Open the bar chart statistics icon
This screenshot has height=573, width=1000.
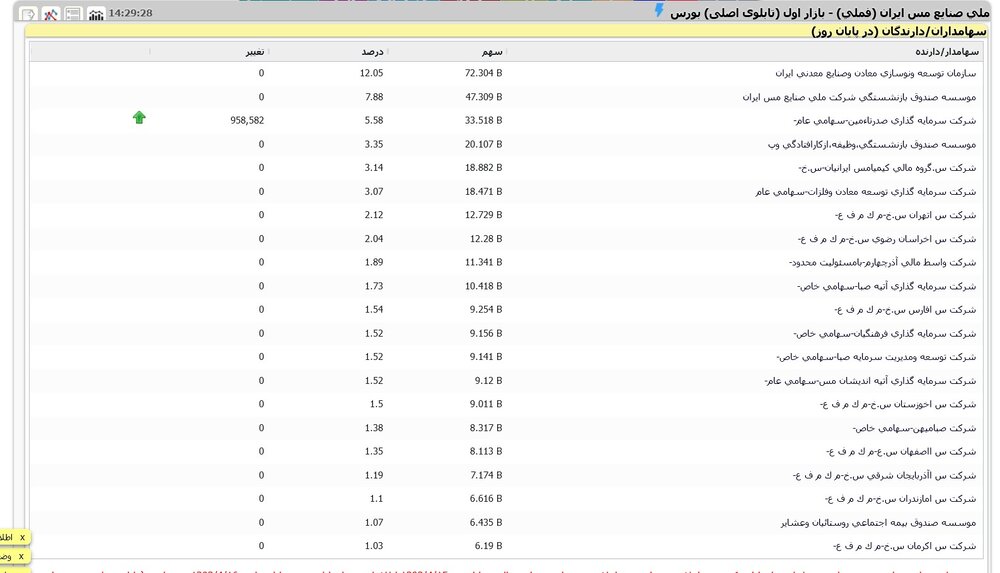[96, 14]
